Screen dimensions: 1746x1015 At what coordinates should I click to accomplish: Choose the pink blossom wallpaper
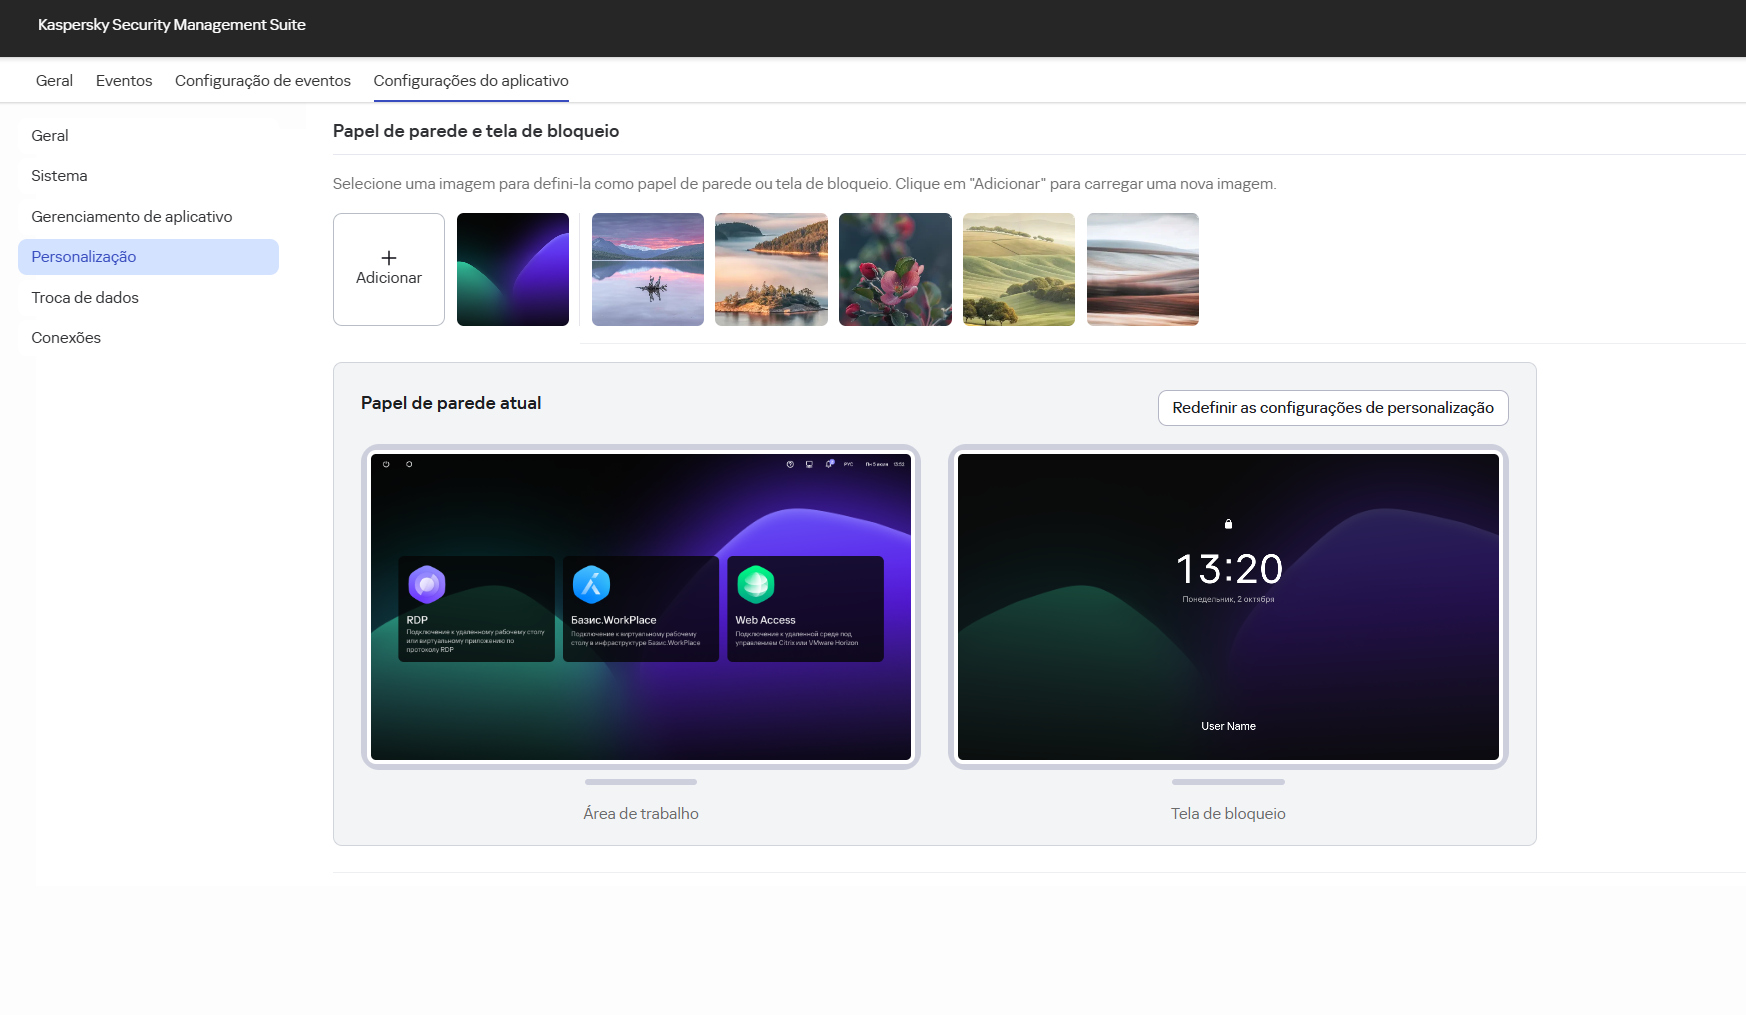pyautogui.click(x=894, y=269)
